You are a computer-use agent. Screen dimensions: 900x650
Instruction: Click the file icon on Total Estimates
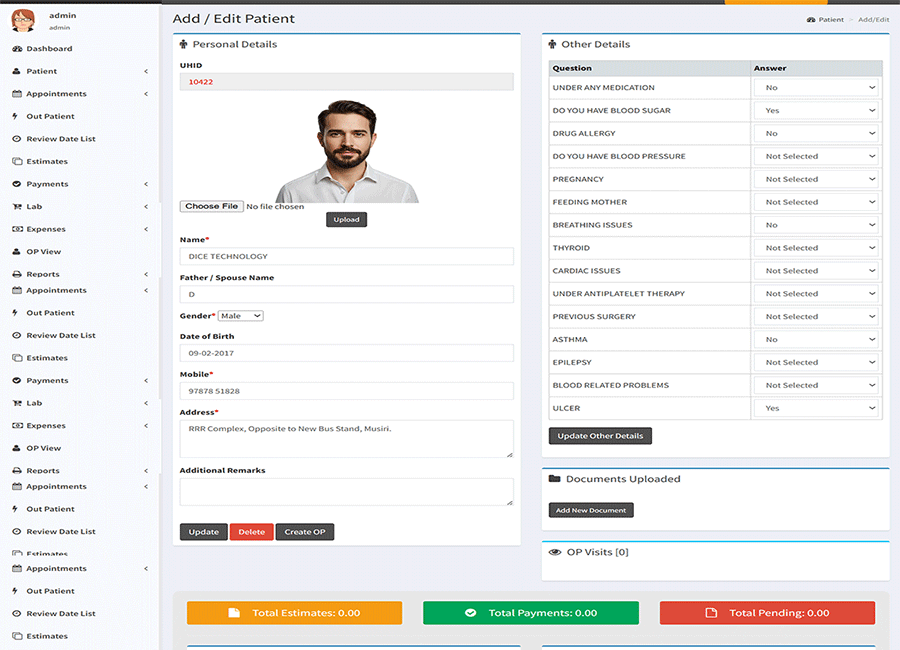pos(233,613)
